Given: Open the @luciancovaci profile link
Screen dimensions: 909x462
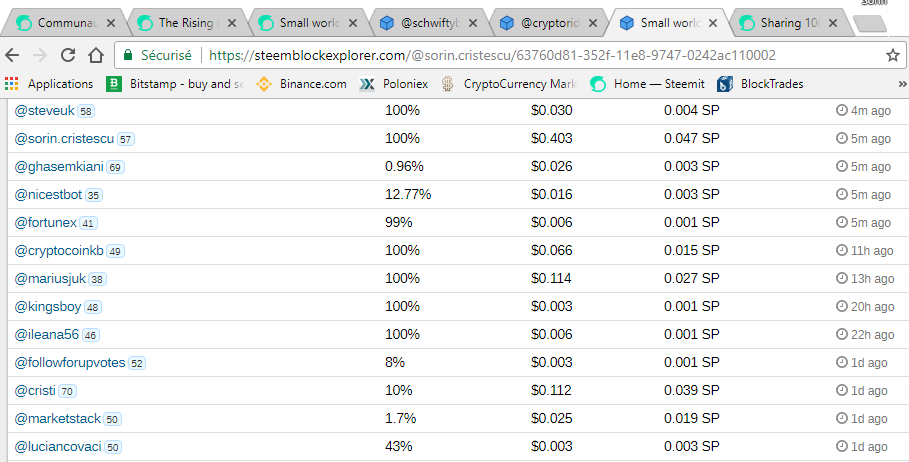Looking at the screenshot, I should [58, 447].
